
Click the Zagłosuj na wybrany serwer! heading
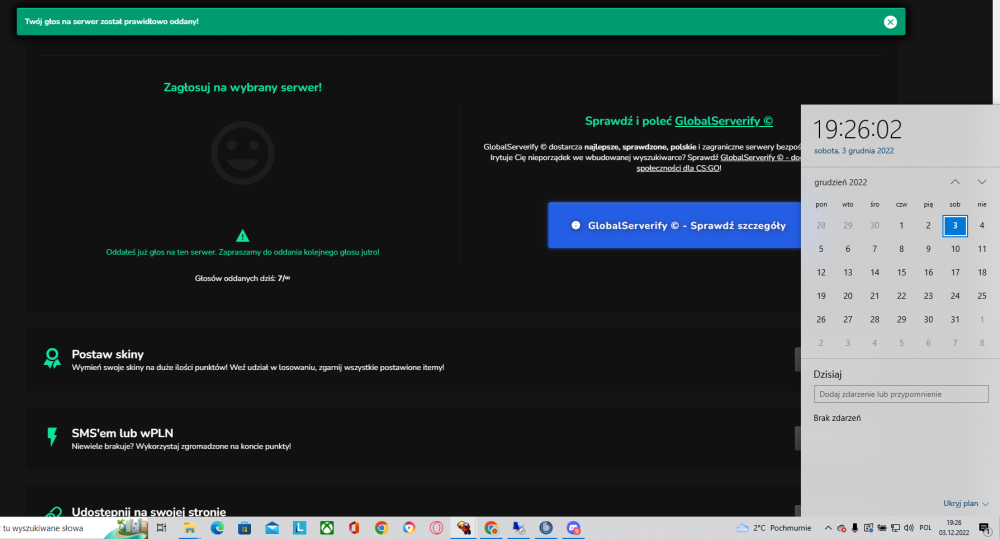coord(242,87)
